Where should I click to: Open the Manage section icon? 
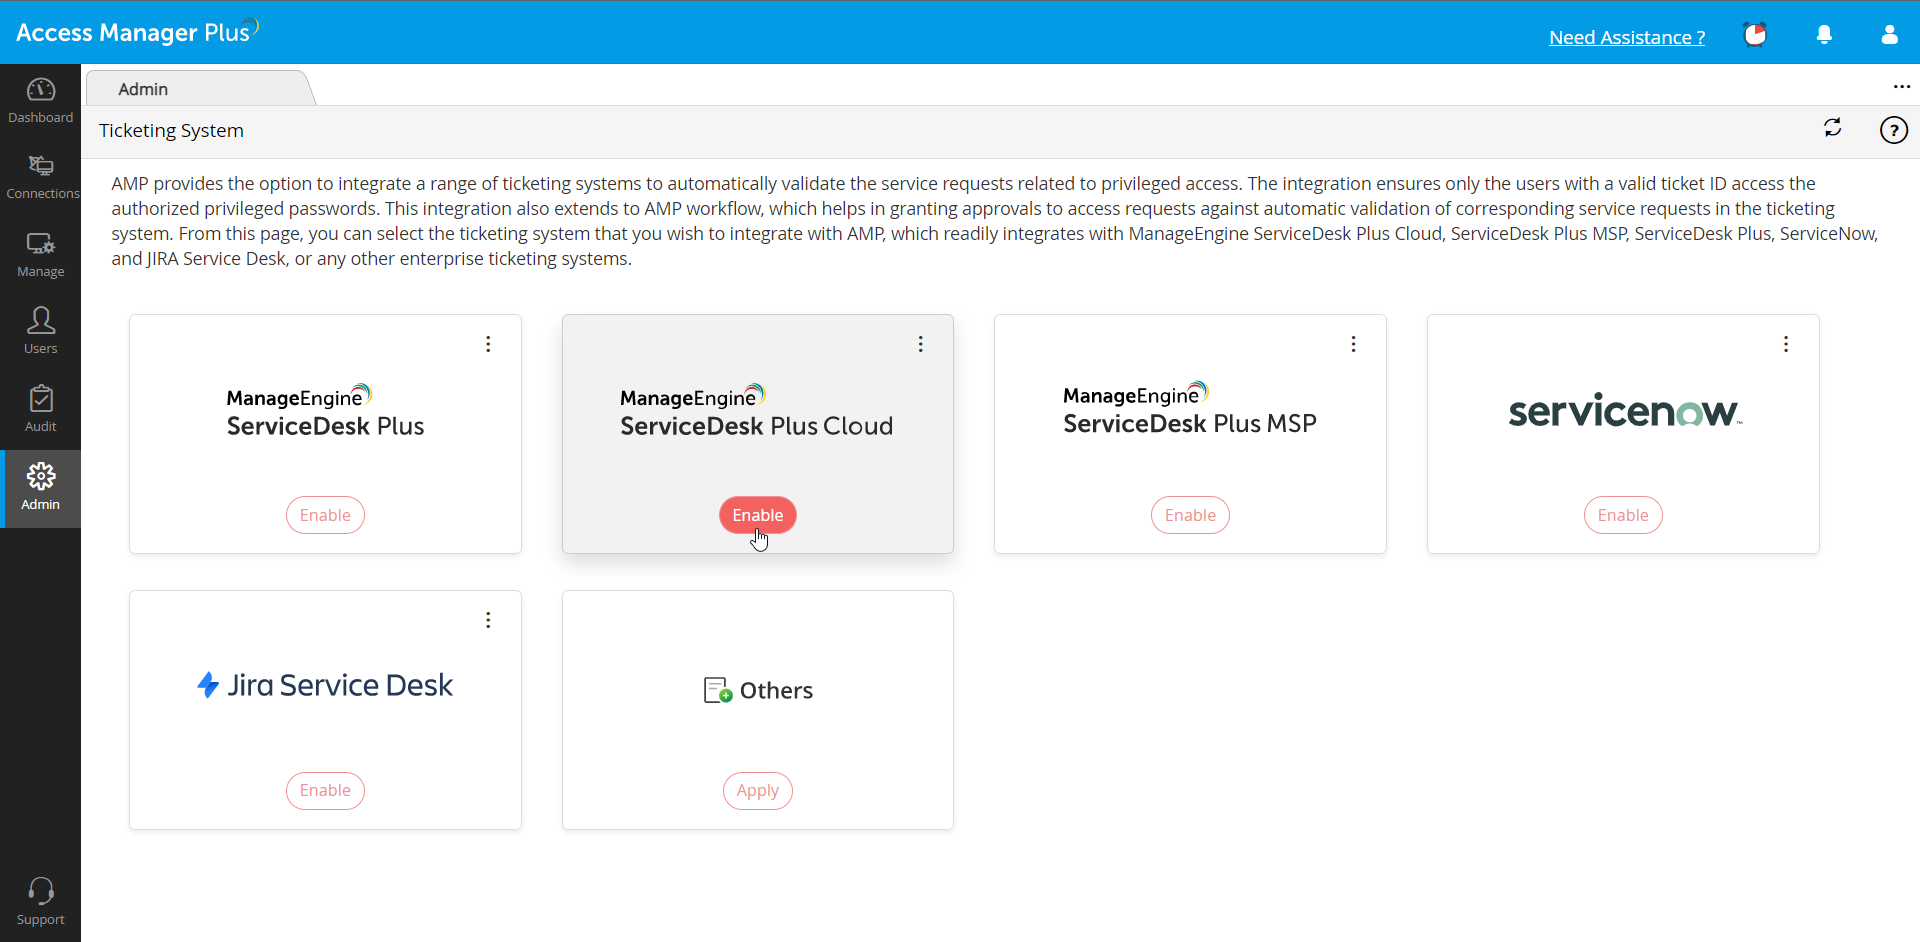tap(41, 244)
